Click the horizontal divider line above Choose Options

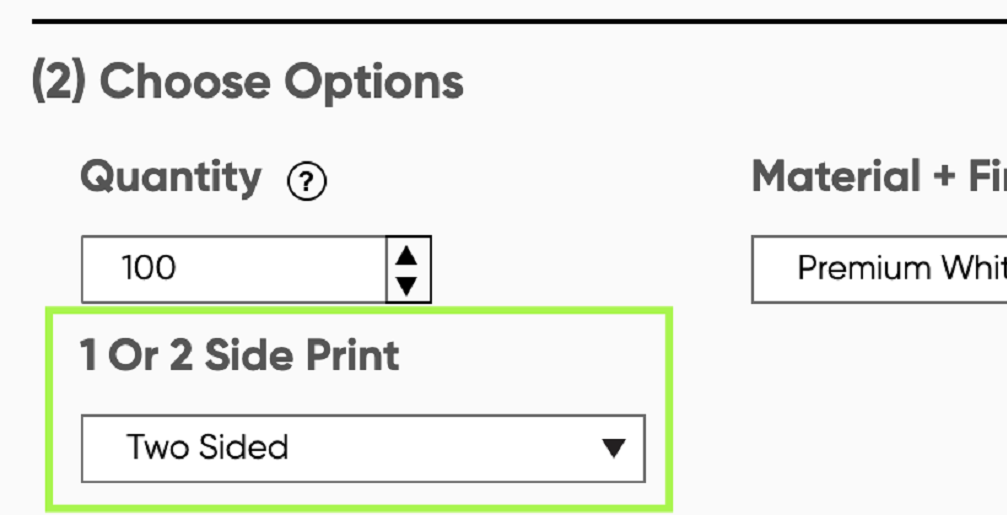pos(500,20)
